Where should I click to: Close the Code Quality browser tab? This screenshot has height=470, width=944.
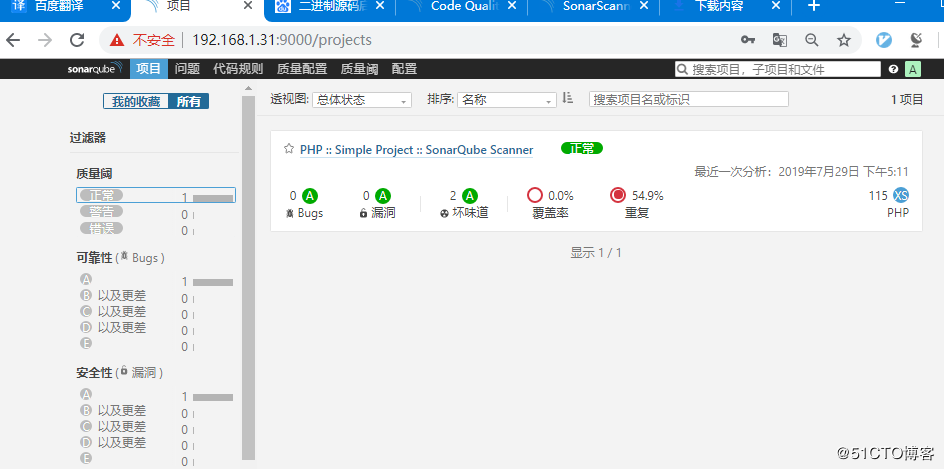pyautogui.click(x=512, y=6)
